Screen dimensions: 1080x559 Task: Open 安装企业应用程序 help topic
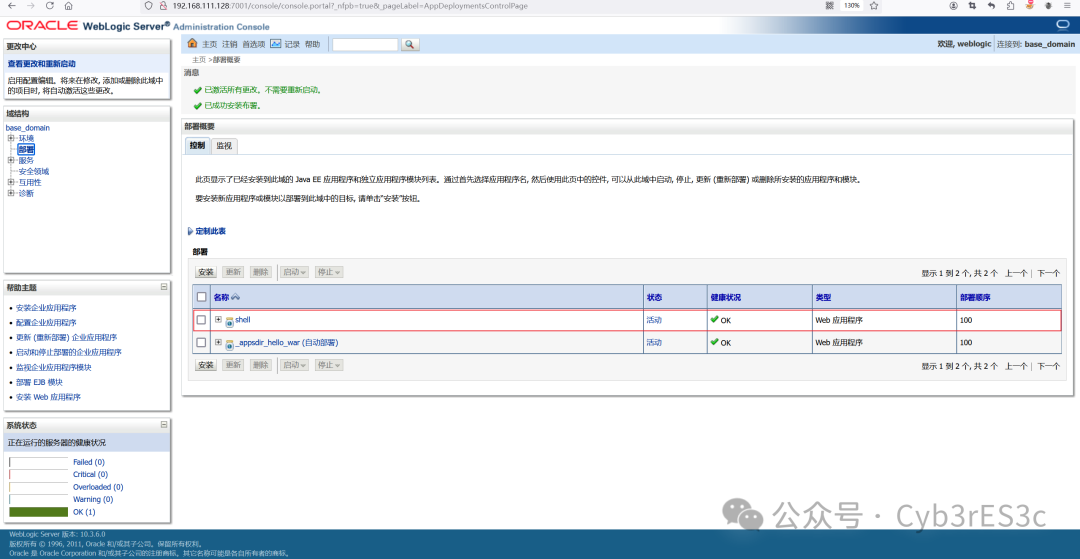tap(46, 308)
